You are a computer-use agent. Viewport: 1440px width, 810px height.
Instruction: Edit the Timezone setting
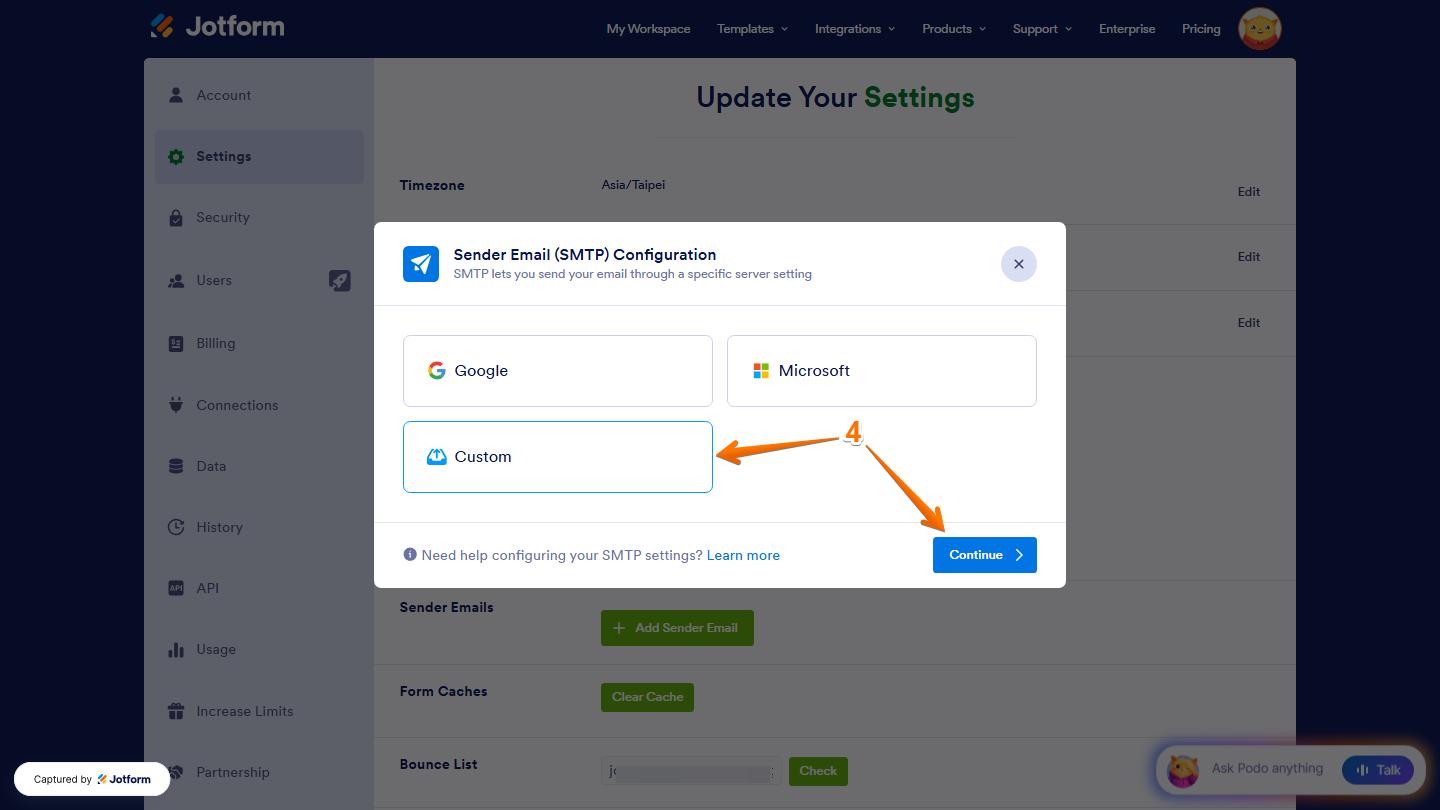[x=1249, y=192]
